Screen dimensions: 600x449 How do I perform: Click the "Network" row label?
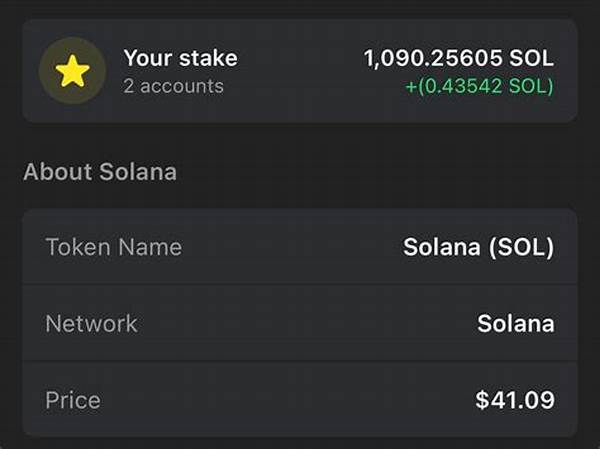pyautogui.click(x=91, y=323)
